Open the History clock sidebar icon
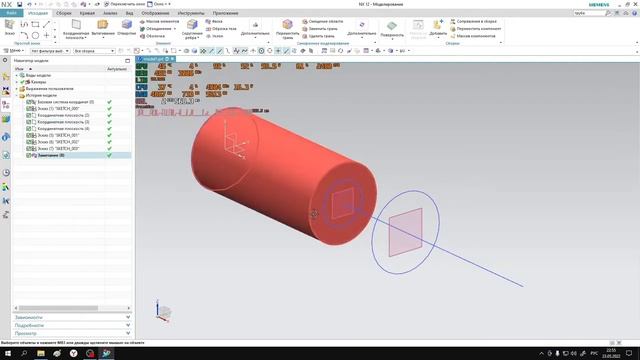This screenshot has height=360, width=640. click(6, 173)
